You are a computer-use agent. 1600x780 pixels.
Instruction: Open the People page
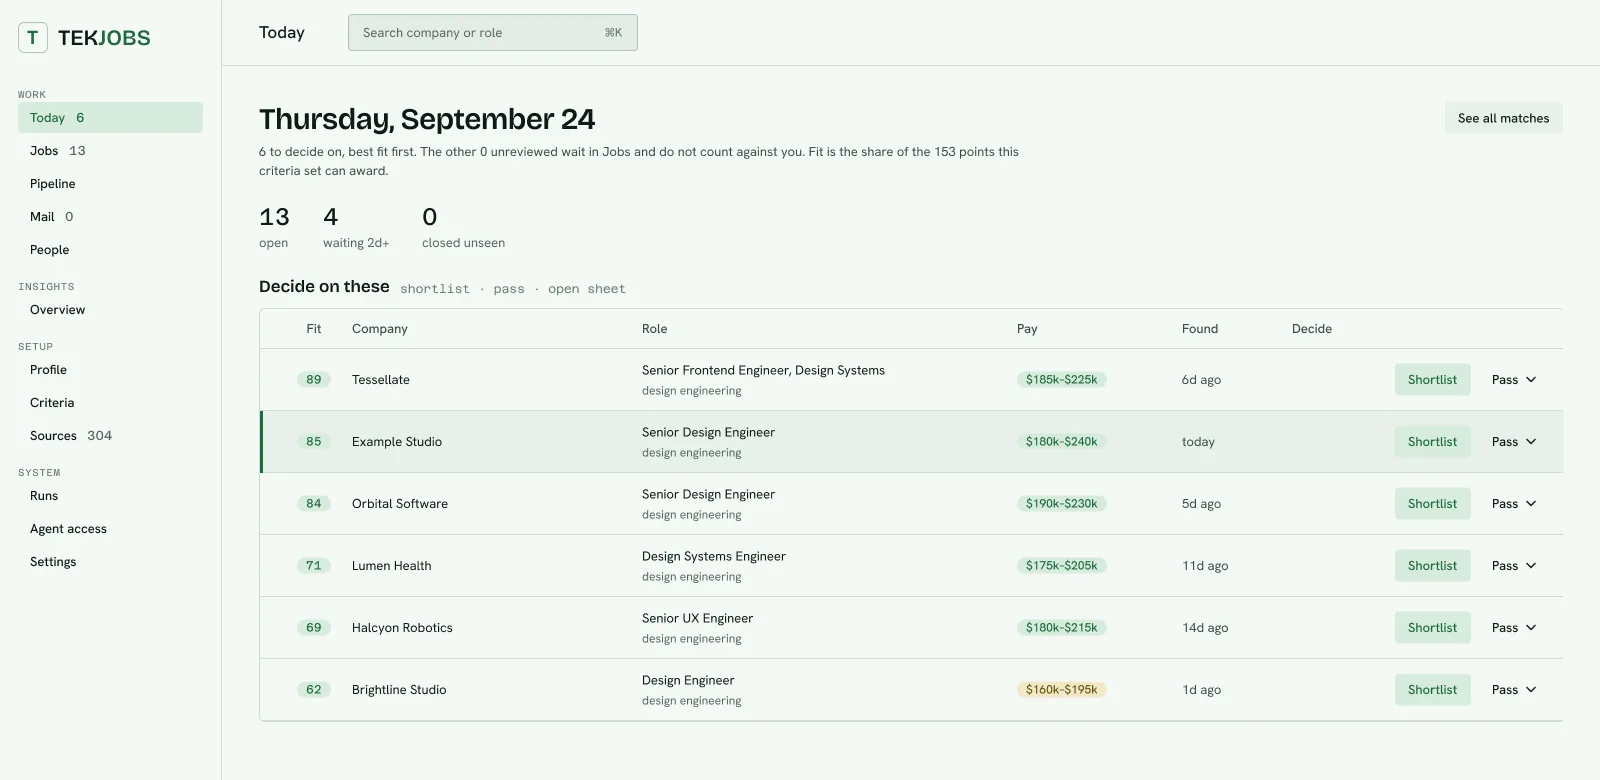110,249
